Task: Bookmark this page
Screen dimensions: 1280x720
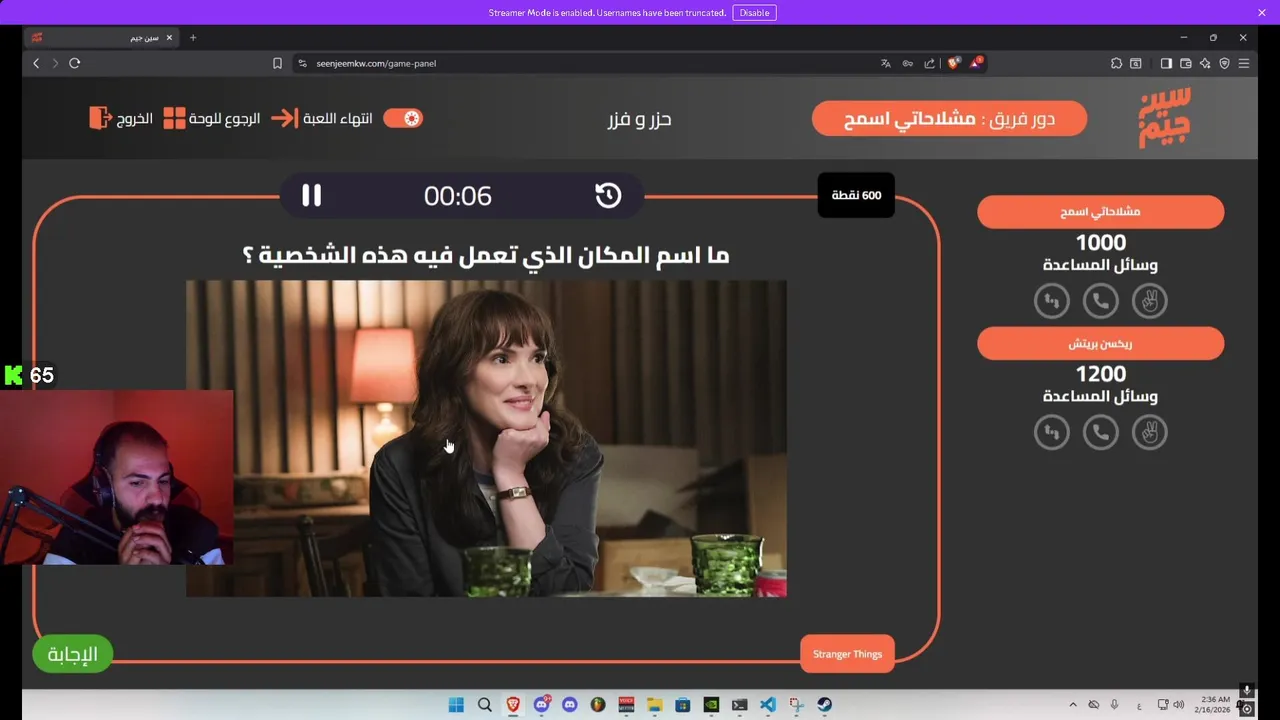Action: point(277,63)
